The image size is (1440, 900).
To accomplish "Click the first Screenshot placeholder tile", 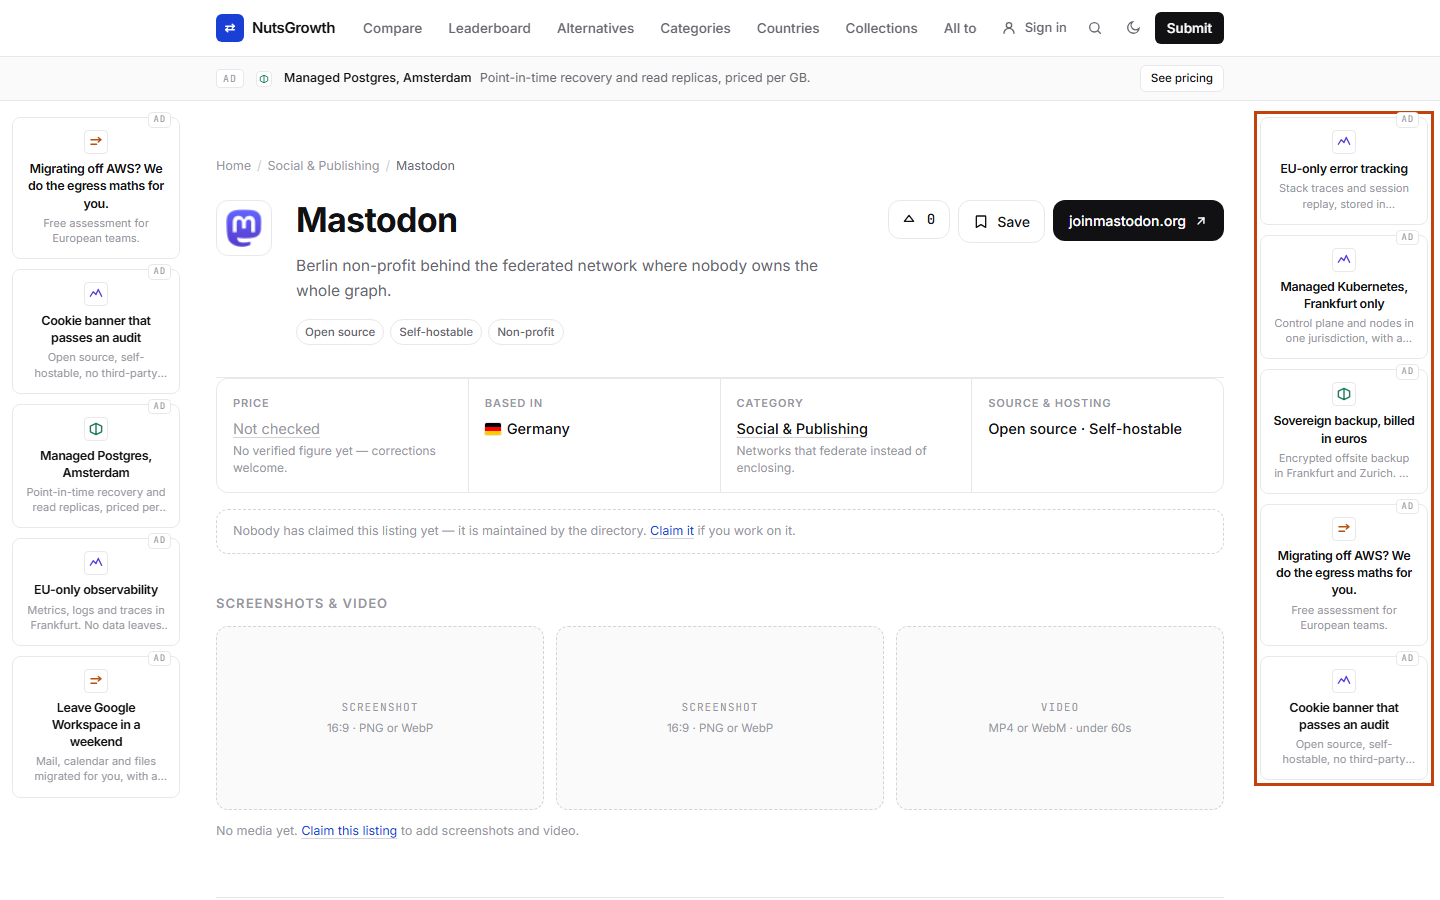I will point(380,718).
